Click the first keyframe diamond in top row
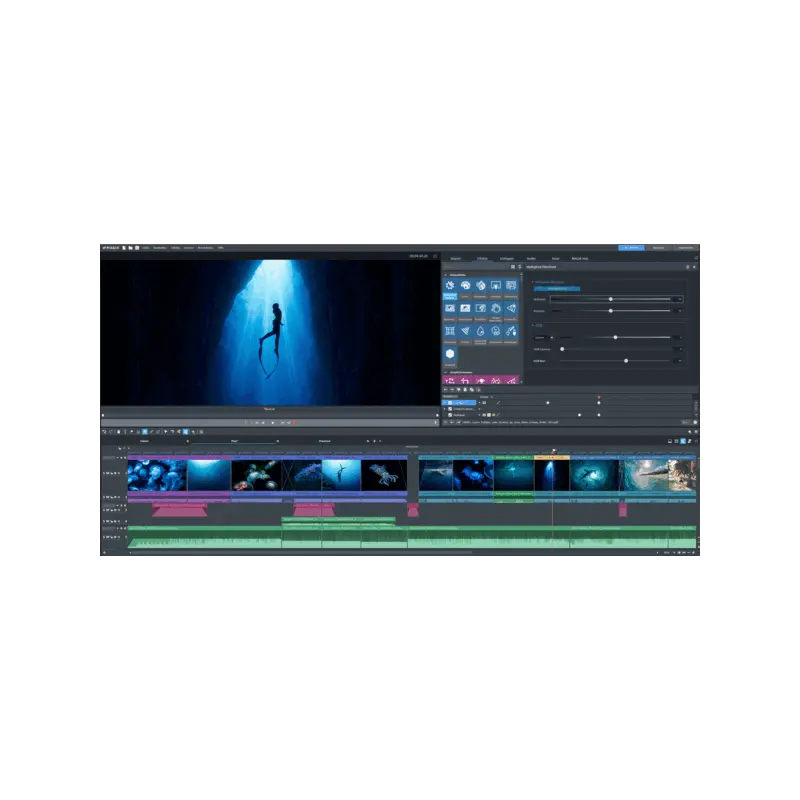Viewport: 800px width, 800px height. (548, 403)
